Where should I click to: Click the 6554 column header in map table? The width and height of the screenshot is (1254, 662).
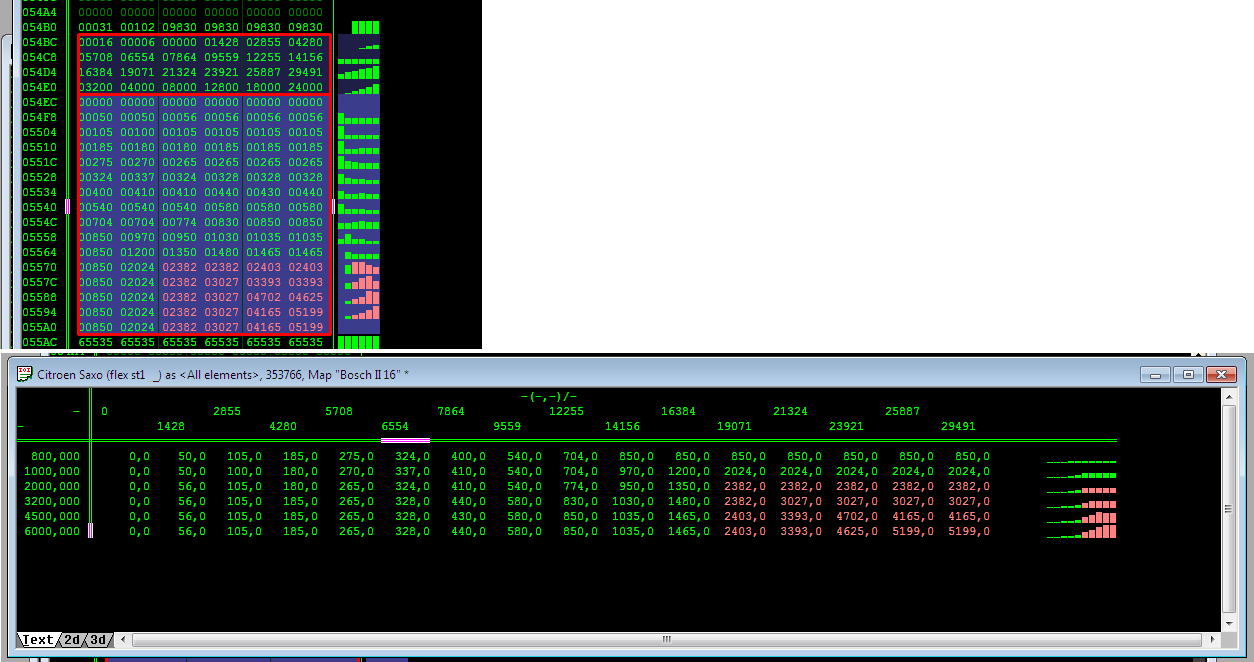tap(395, 426)
